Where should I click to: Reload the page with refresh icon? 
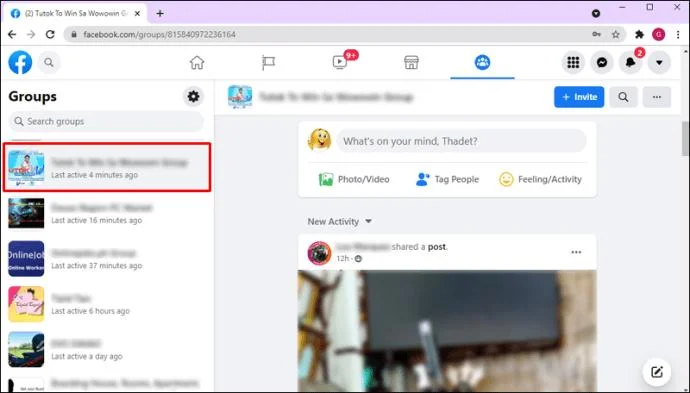coord(50,34)
